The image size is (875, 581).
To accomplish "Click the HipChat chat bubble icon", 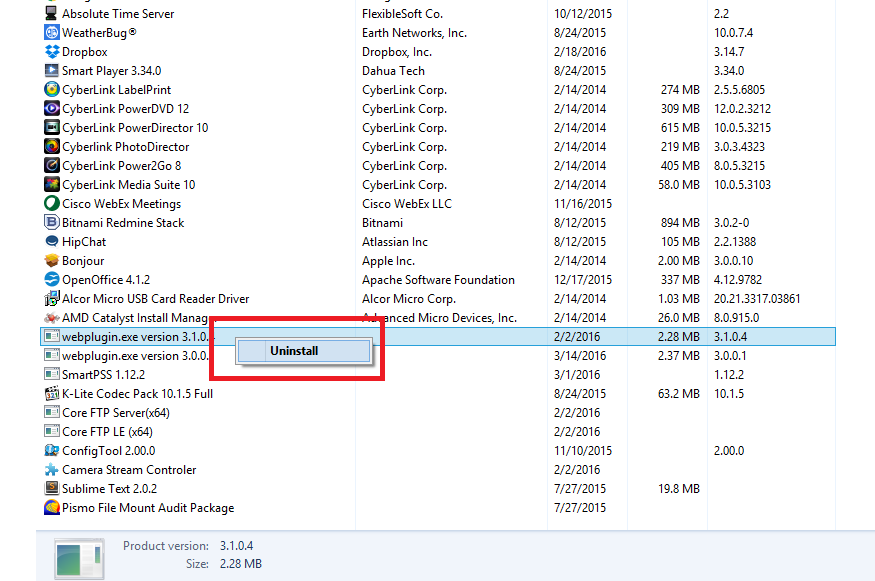I will tap(51, 242).
